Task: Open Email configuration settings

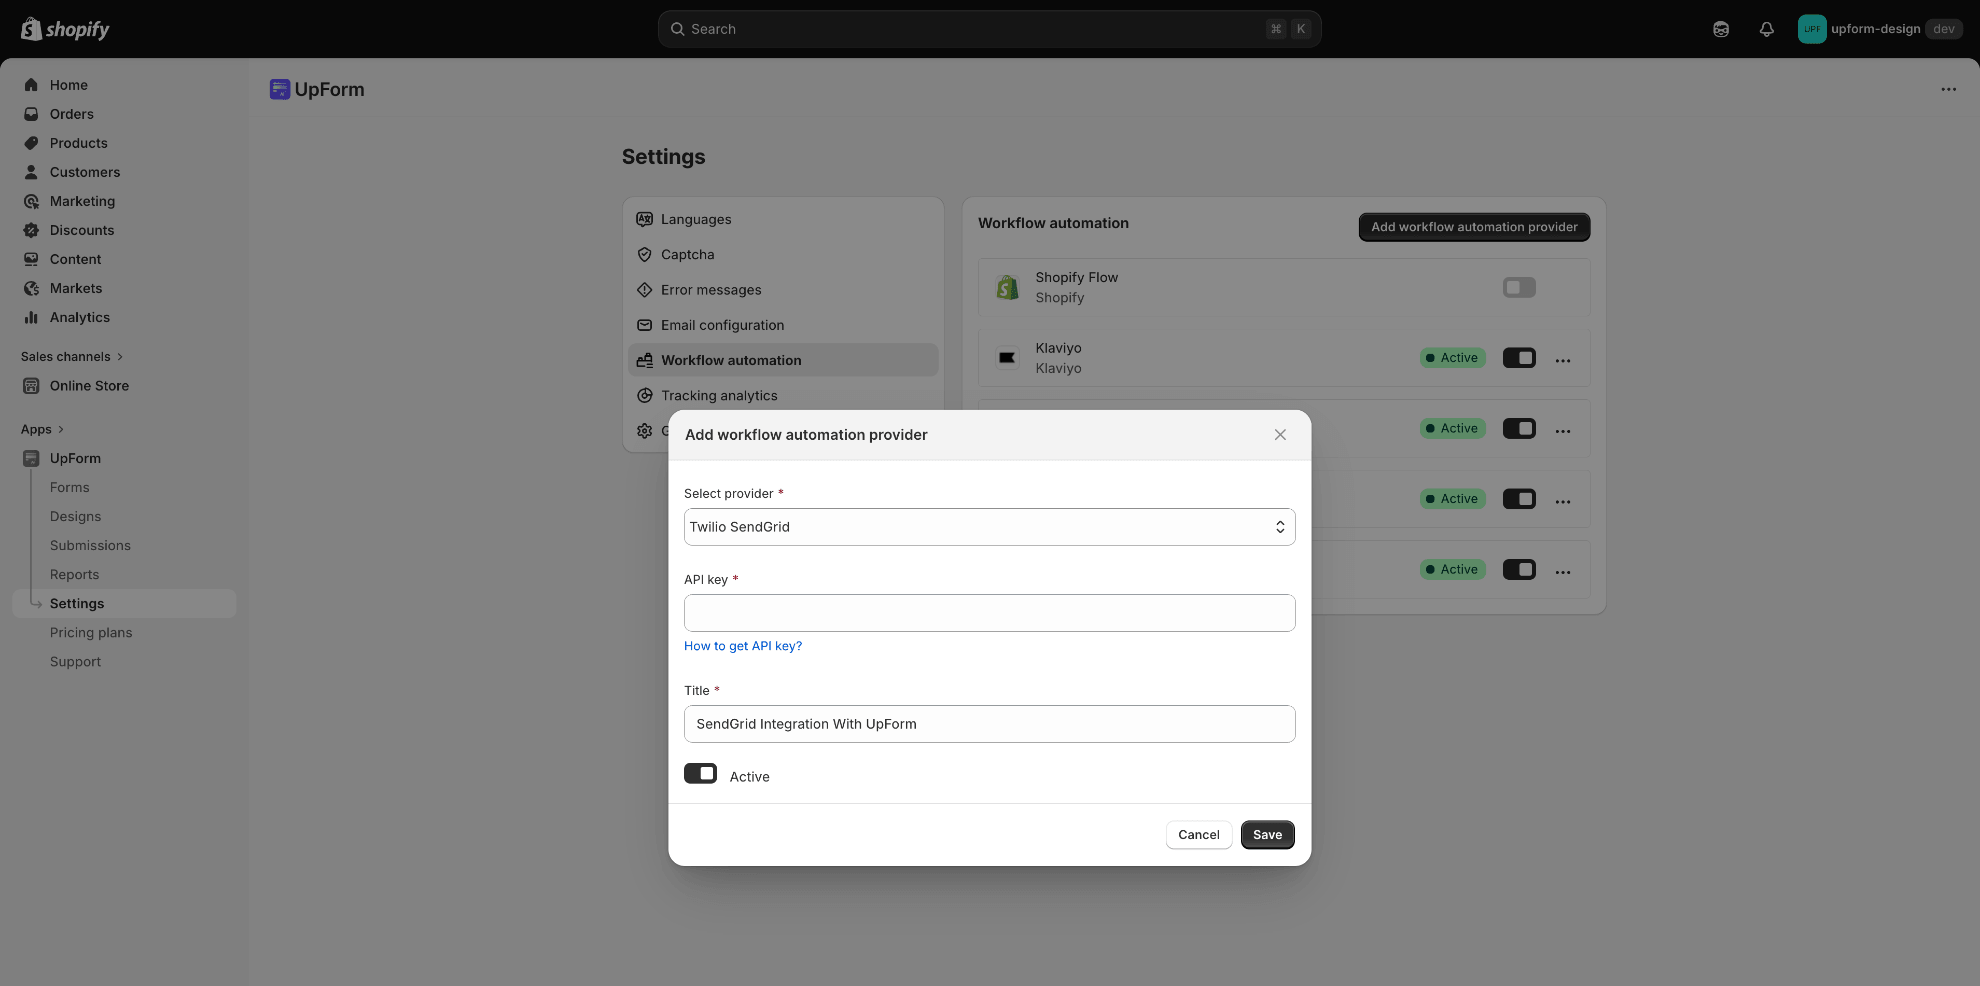Action: [783, 325]
